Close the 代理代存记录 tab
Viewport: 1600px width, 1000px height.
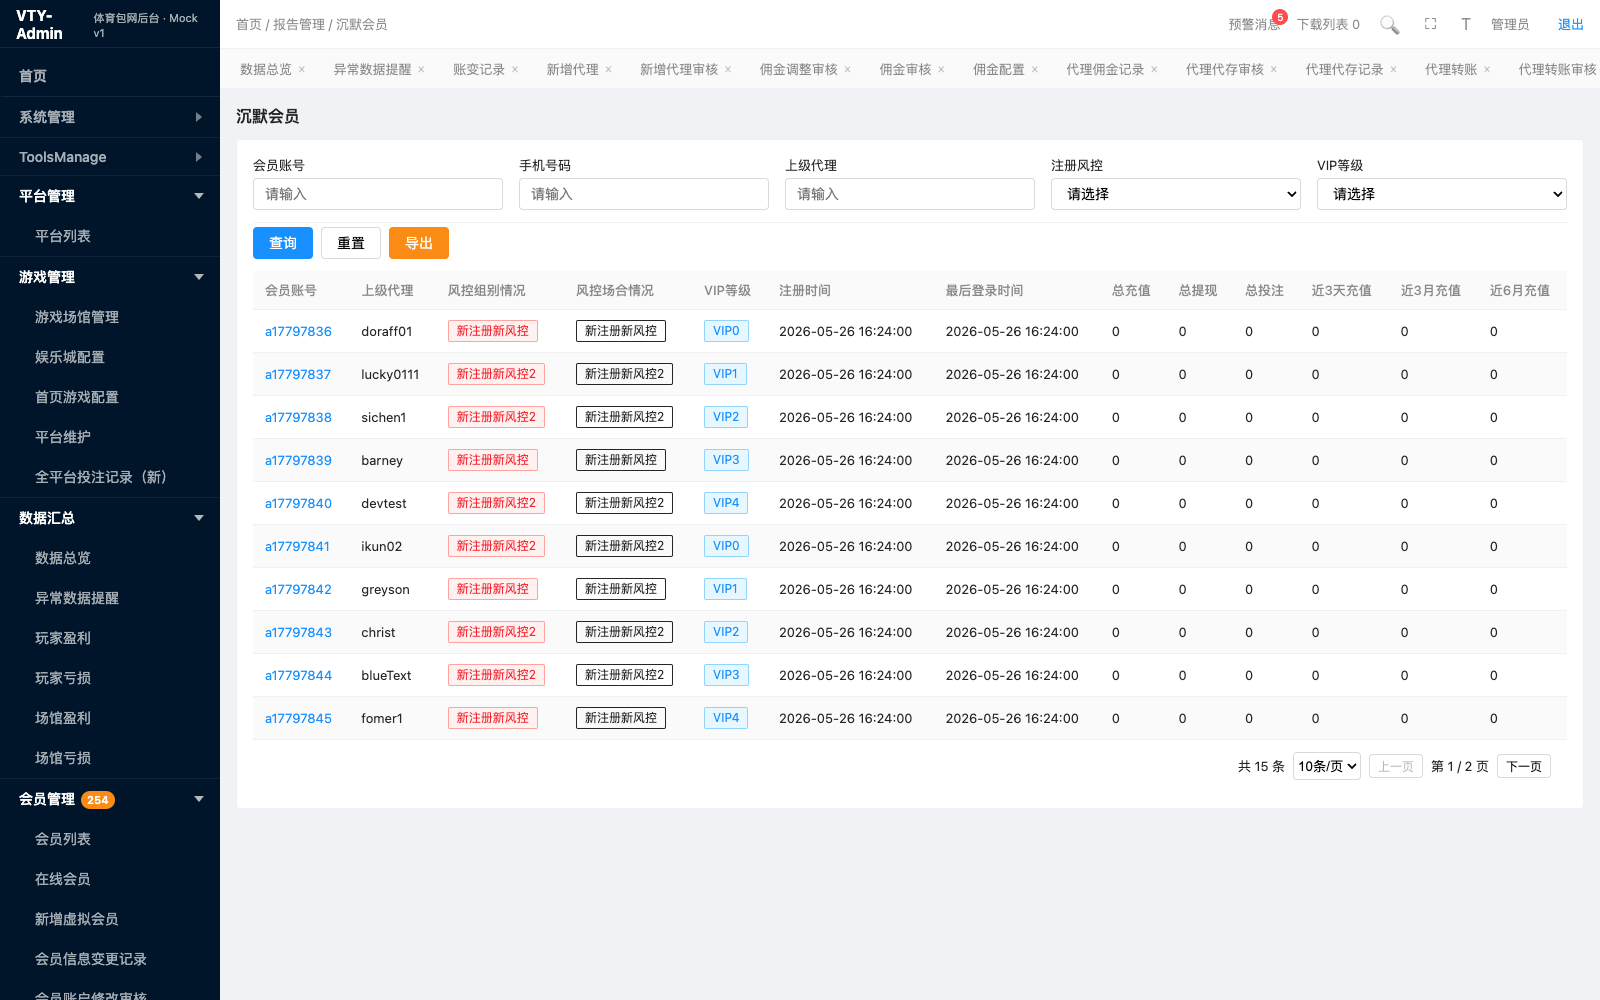(x=1393, y=69)
